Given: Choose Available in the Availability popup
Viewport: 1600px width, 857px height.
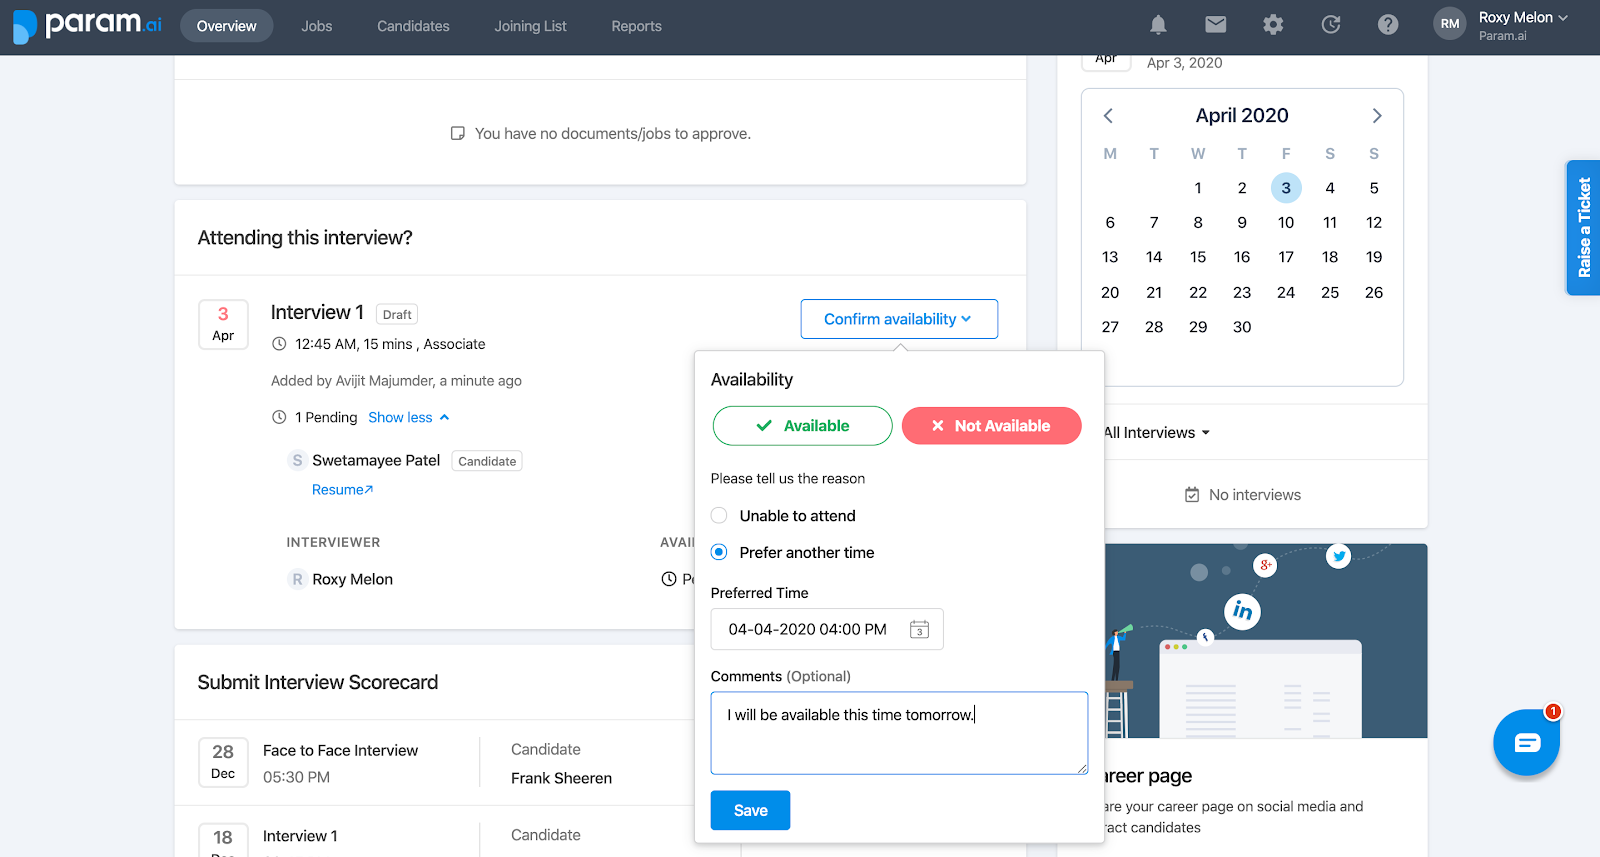Looking at the screenshot, I should tap(802, 426).
